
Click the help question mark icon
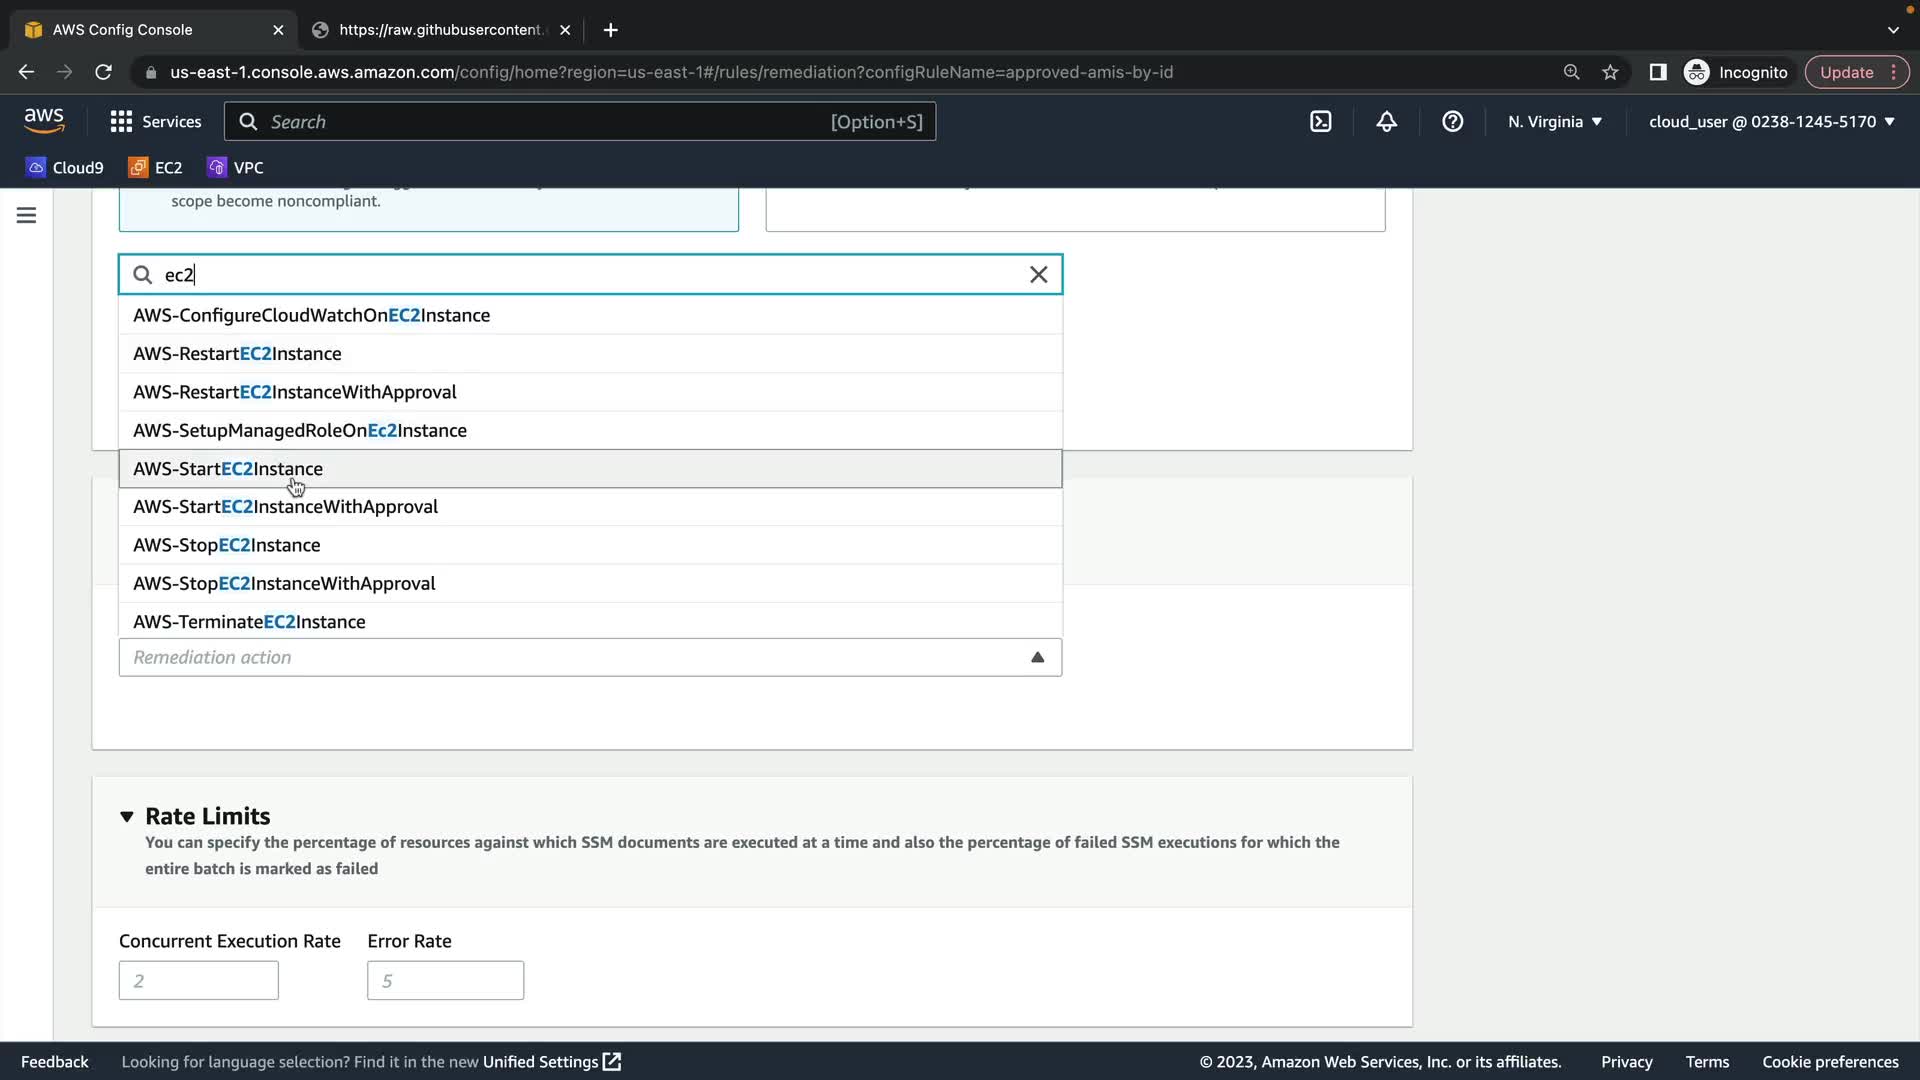(x=1452, y=121)
